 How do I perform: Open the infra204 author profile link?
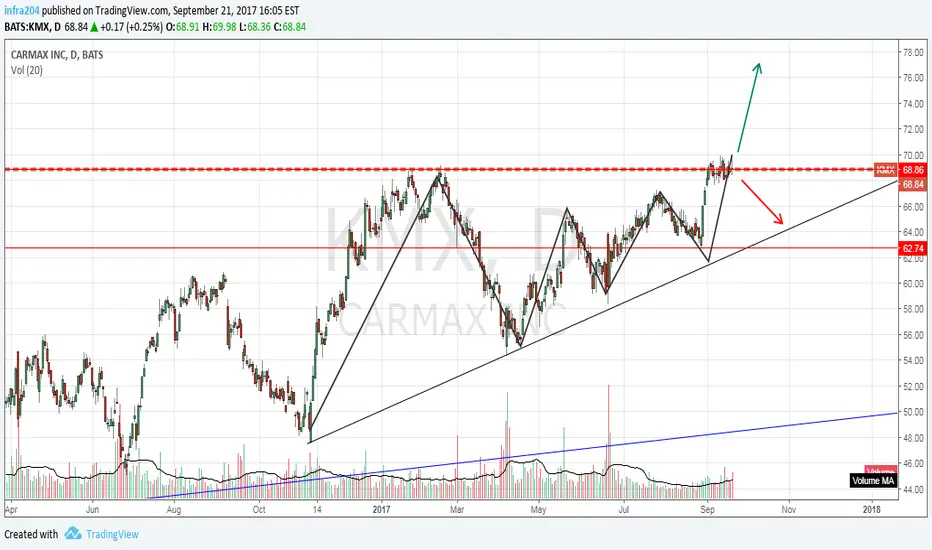click(22, 10)
